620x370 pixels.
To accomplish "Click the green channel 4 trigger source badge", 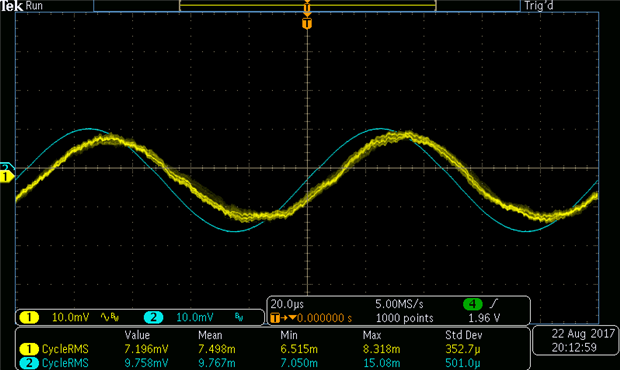I will (473, 304).
